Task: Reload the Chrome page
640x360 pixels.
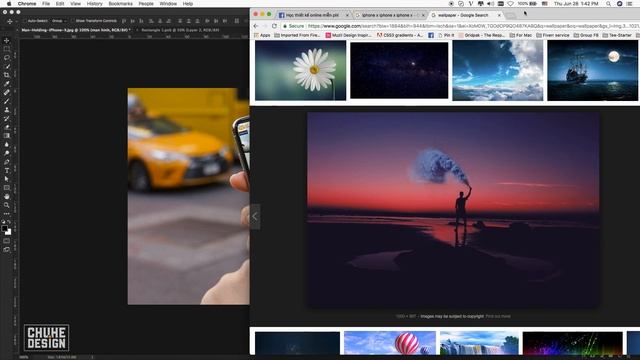Action: [x=274, y=26]
